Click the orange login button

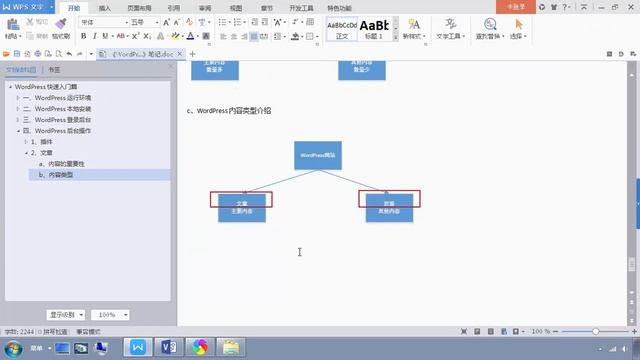pyautogui.click(x=516, y=7)
